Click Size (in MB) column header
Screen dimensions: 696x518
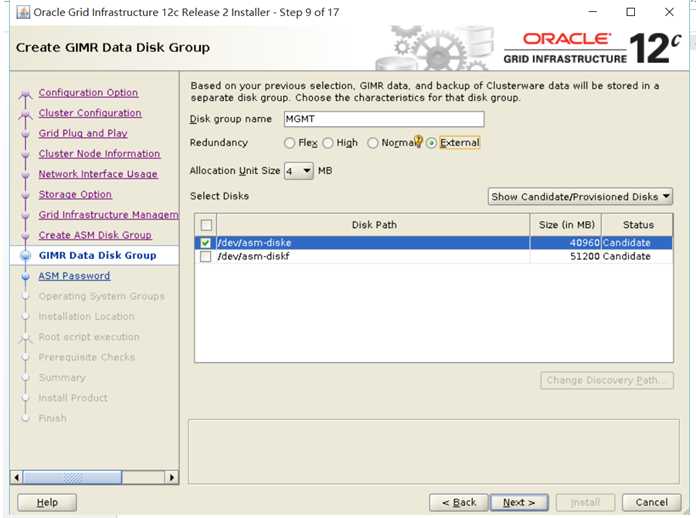pos(566,225)
